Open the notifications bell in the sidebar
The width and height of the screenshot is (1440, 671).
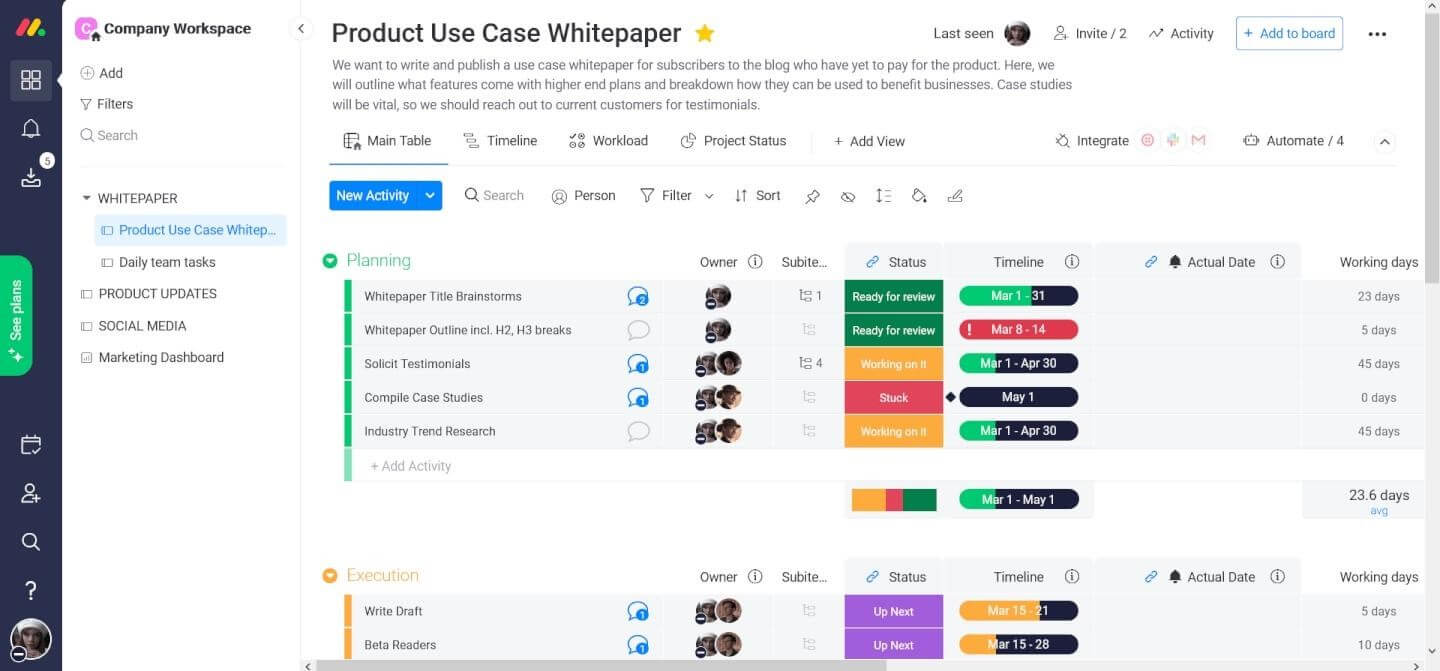point(31,129)
